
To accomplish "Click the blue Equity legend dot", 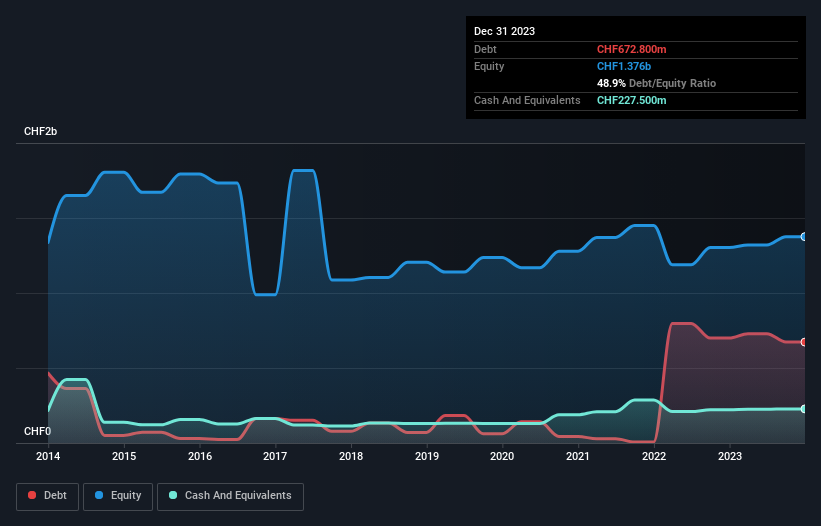I will 98,495.
